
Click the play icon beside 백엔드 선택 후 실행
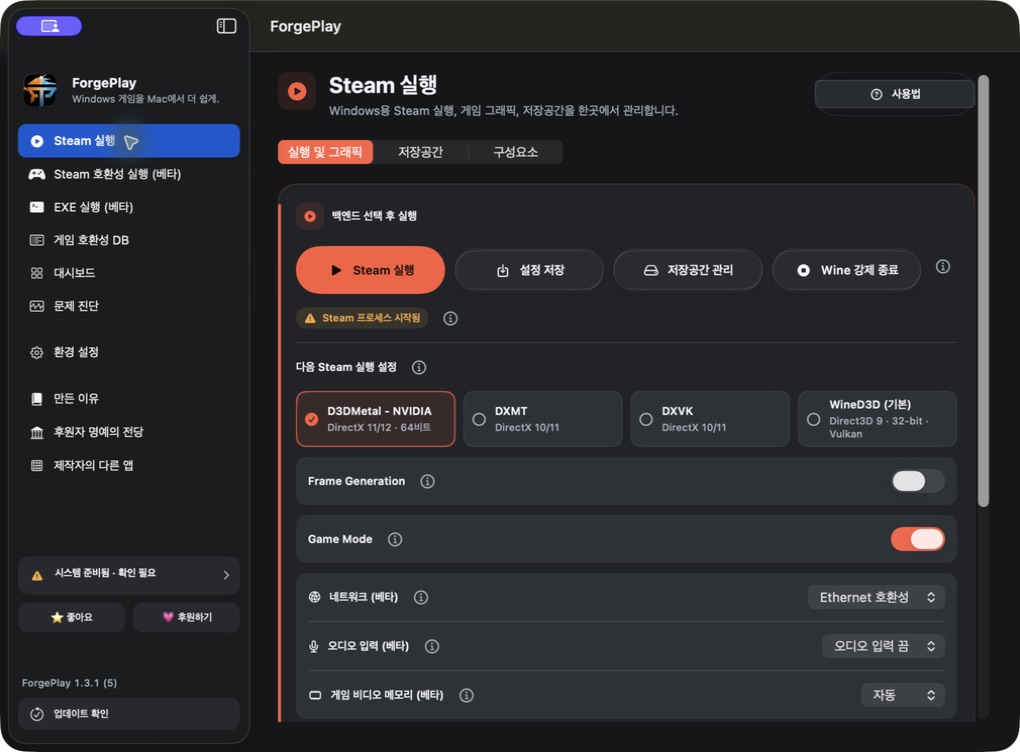310,216
